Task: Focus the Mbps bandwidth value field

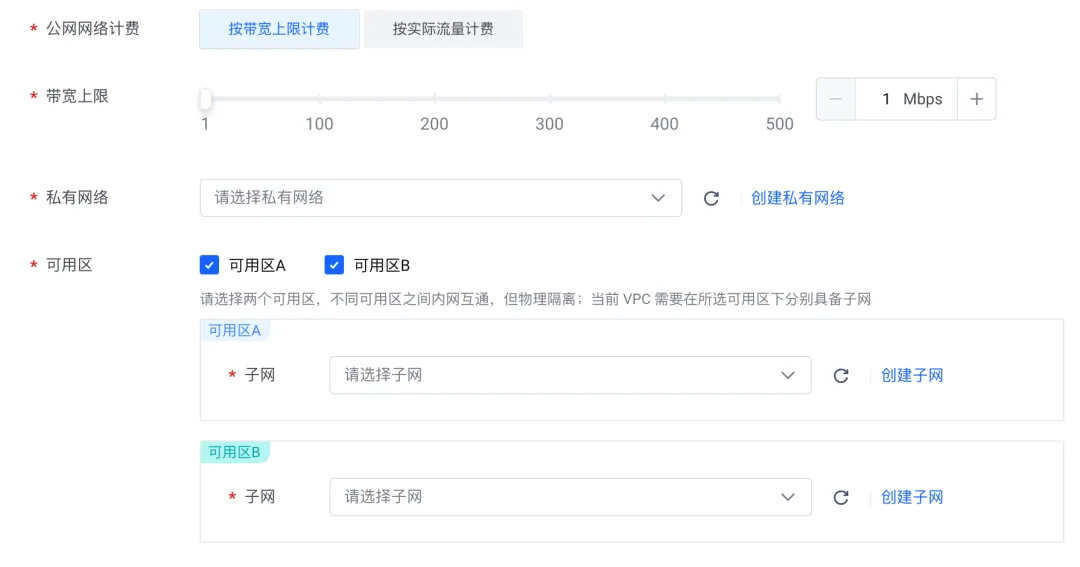Action: click(x=906, y=99)
